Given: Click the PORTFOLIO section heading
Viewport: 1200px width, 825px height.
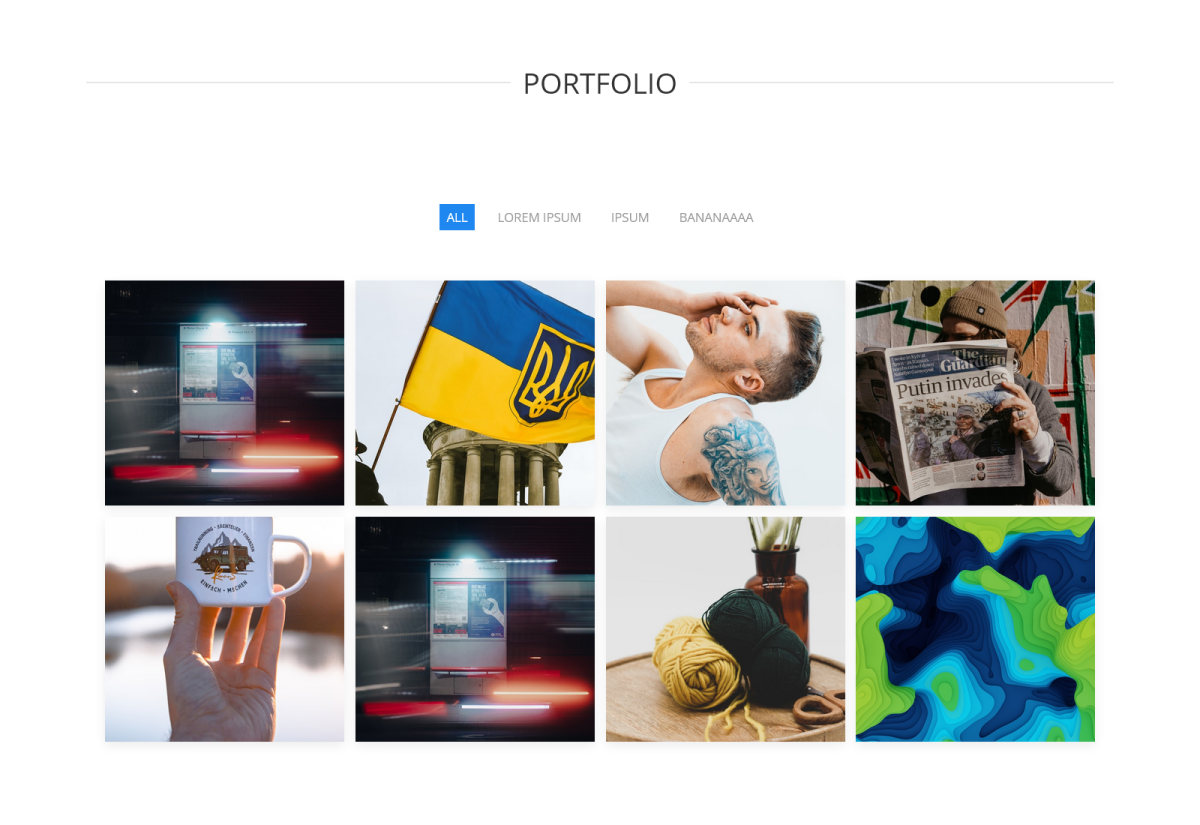Looking at the screenshot, I should point(600,84).
